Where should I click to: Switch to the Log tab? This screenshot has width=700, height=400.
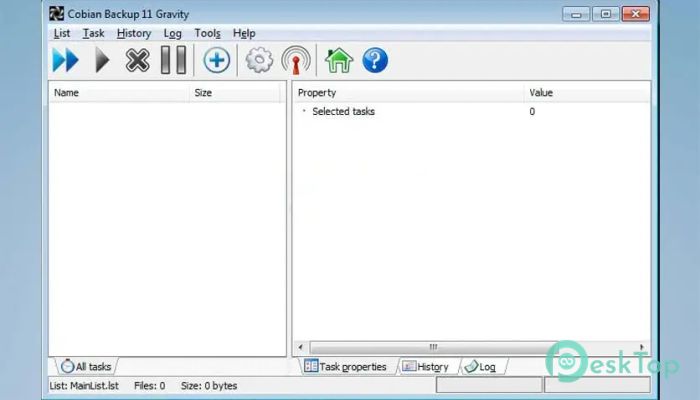point(480,367)
